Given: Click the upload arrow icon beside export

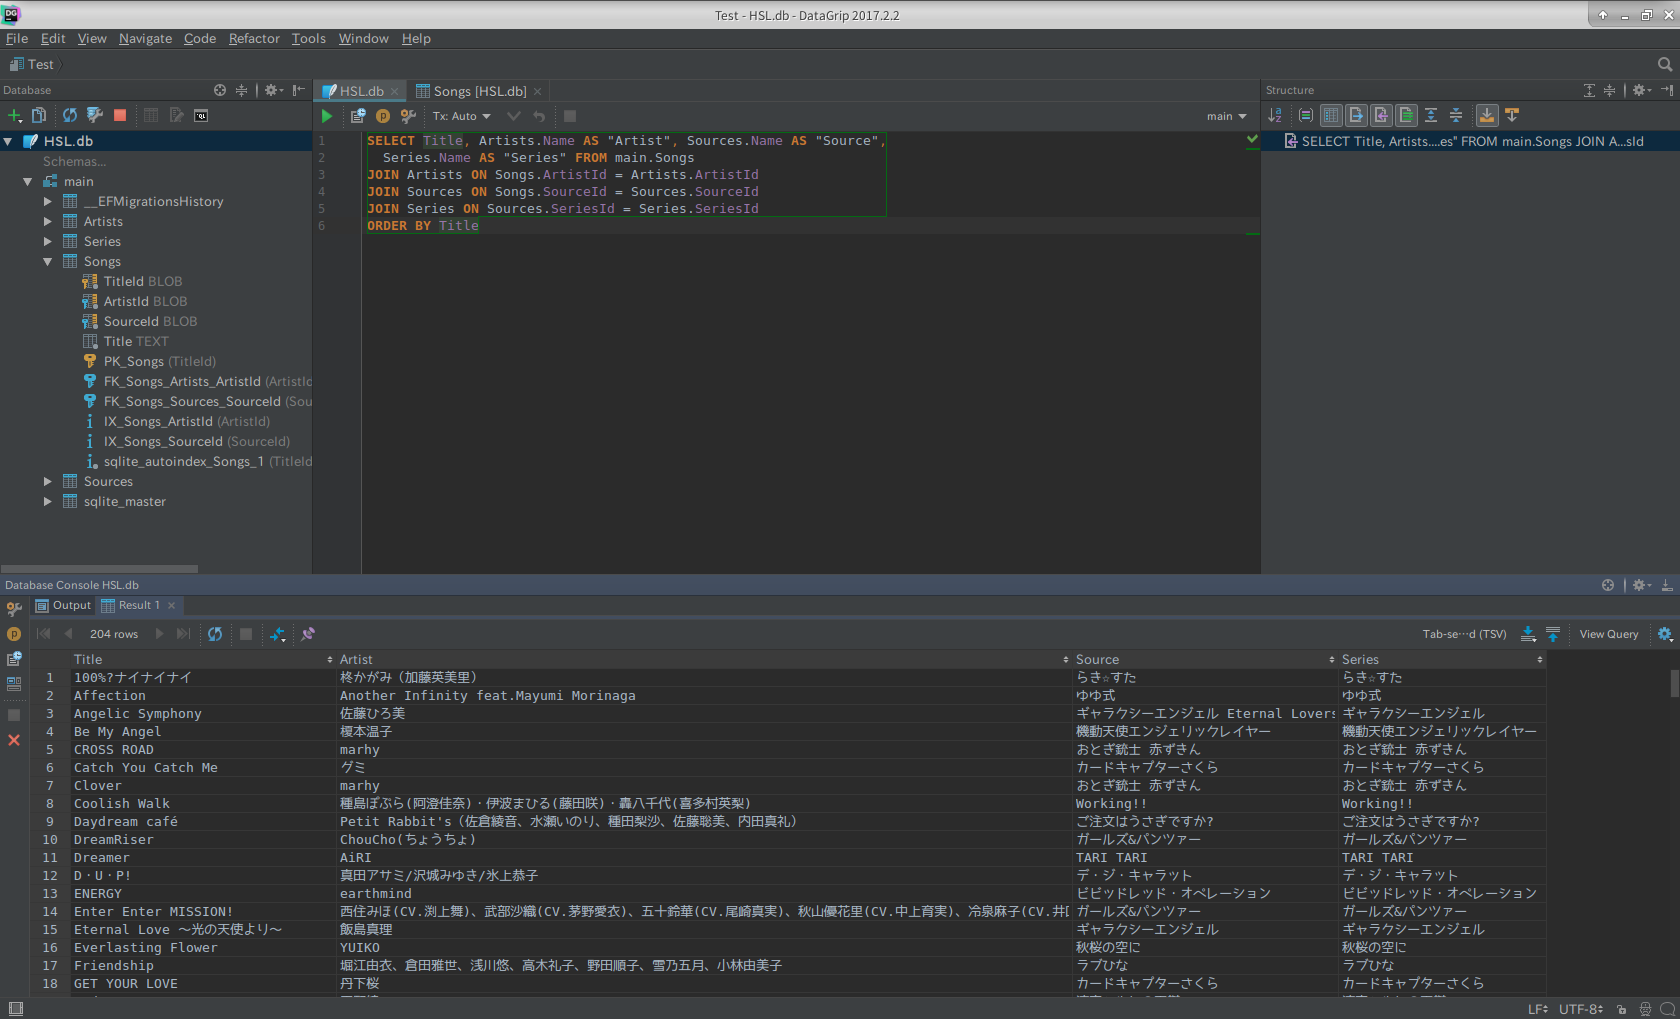Looking at the screenshot, I should 1553,634.
